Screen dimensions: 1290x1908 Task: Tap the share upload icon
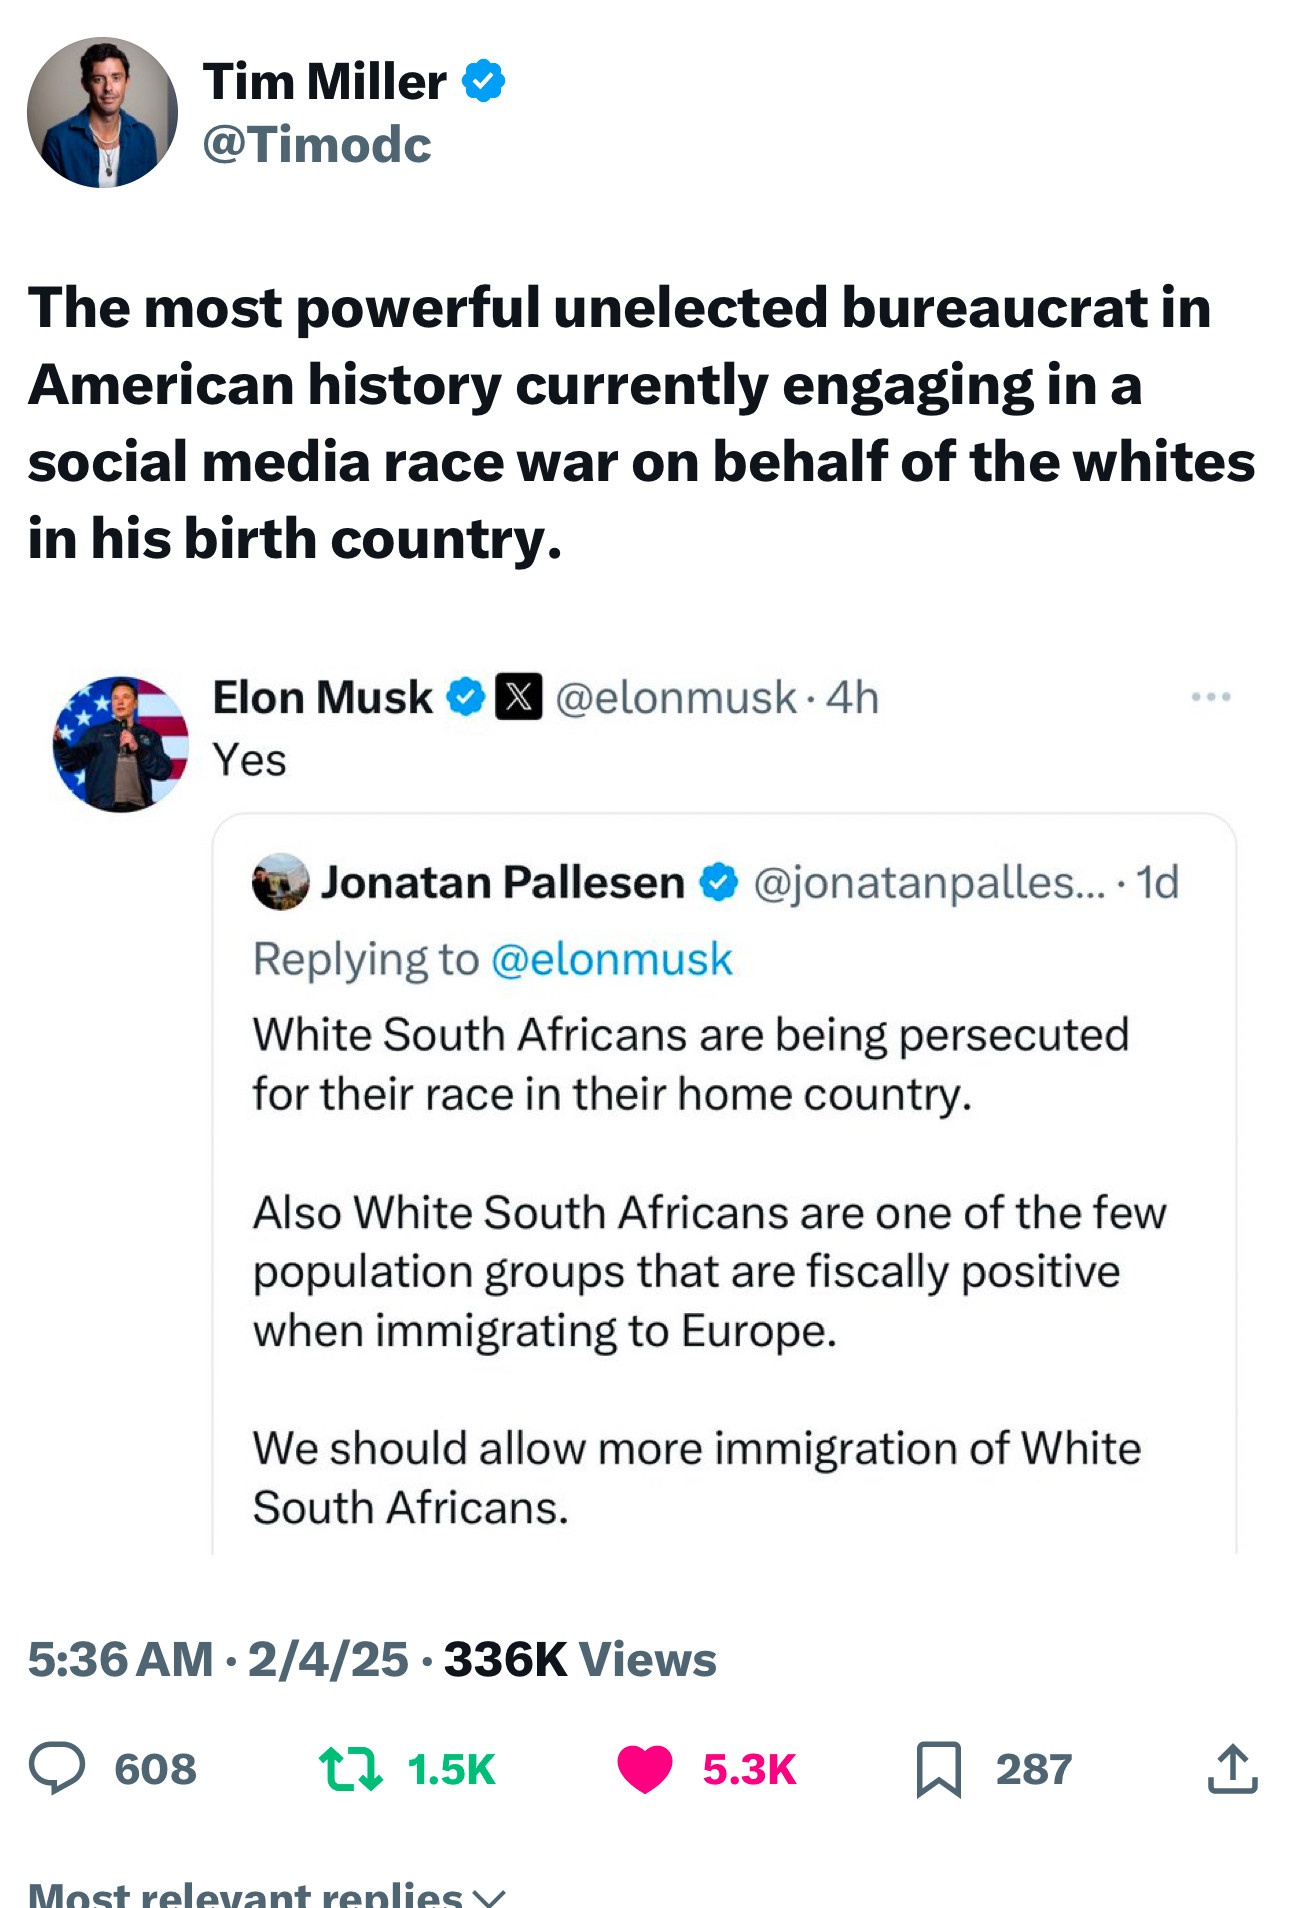click(1232, 1768)
